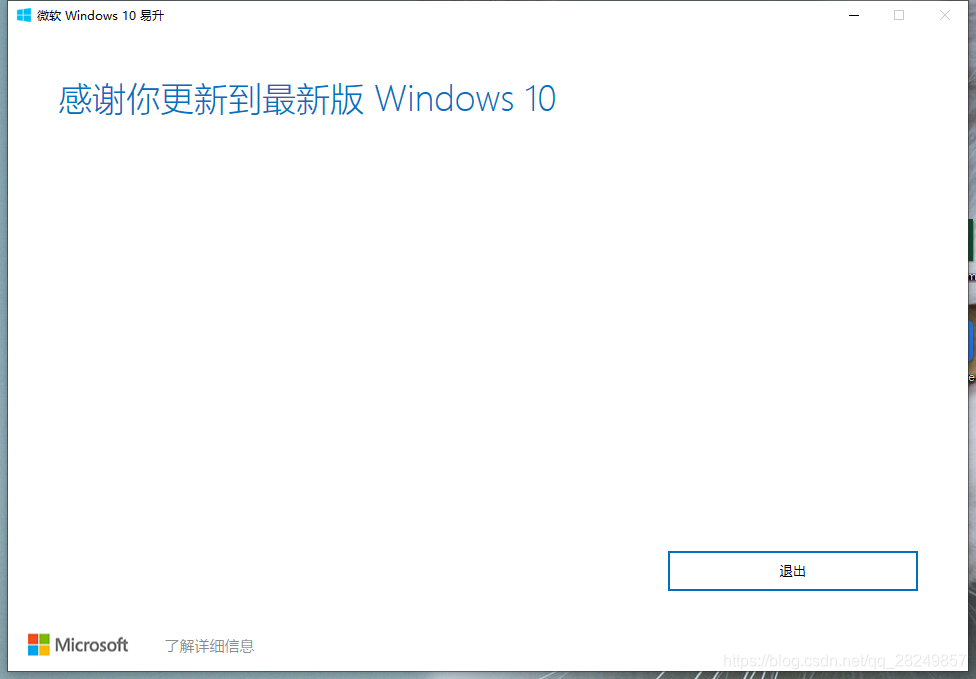This screenshot has height=679, width=976.
Task: Click the empty title bar area
Action: point(498,15)
